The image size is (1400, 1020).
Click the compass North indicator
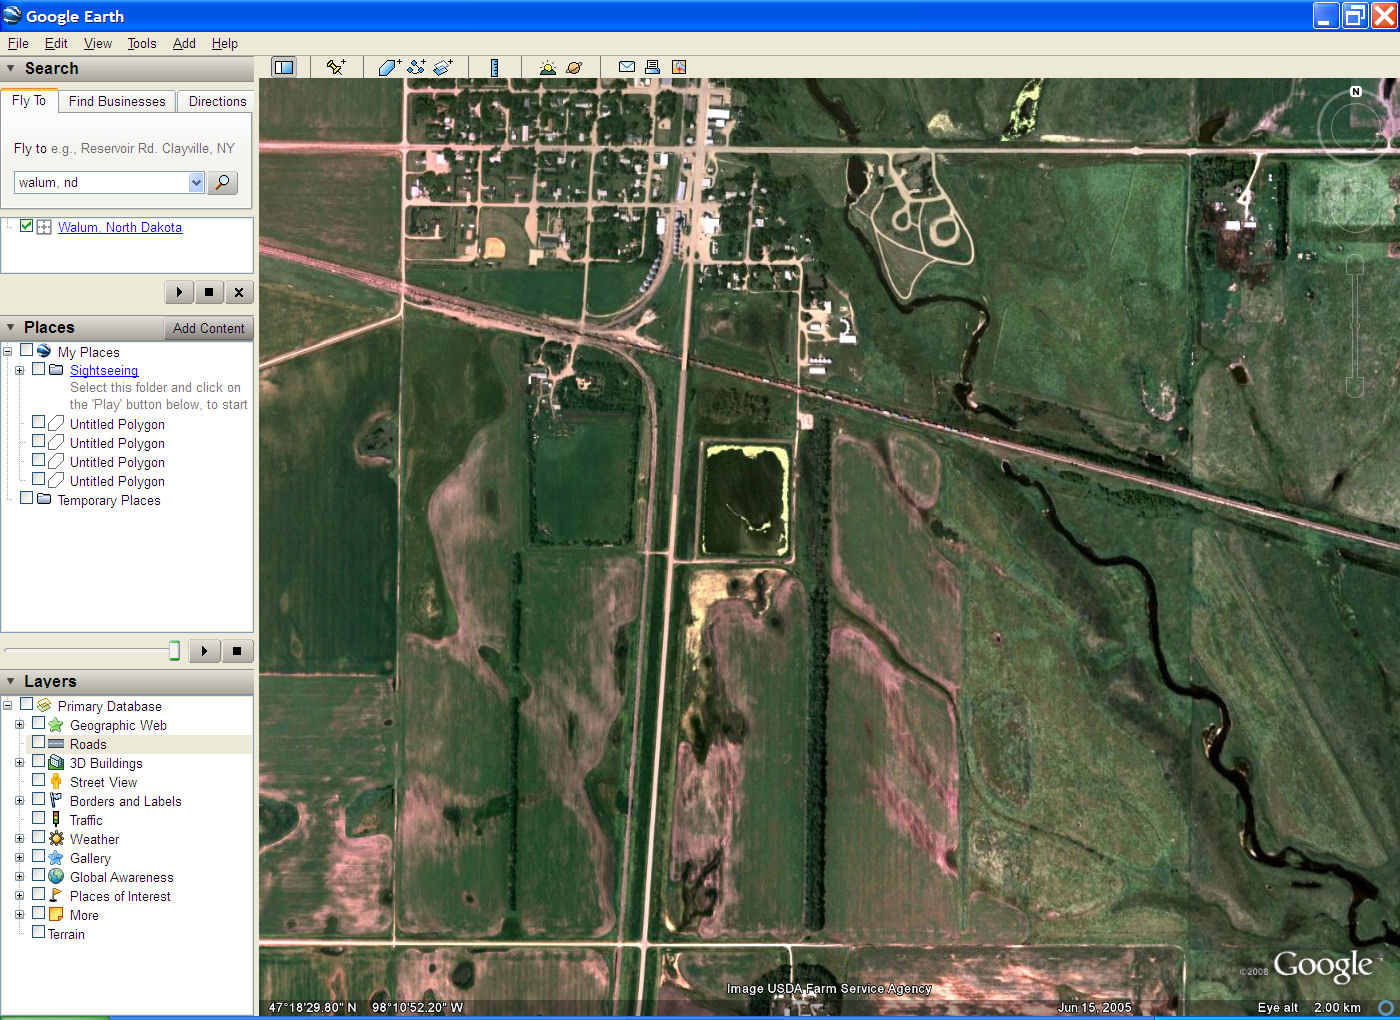click(1356, 91)
